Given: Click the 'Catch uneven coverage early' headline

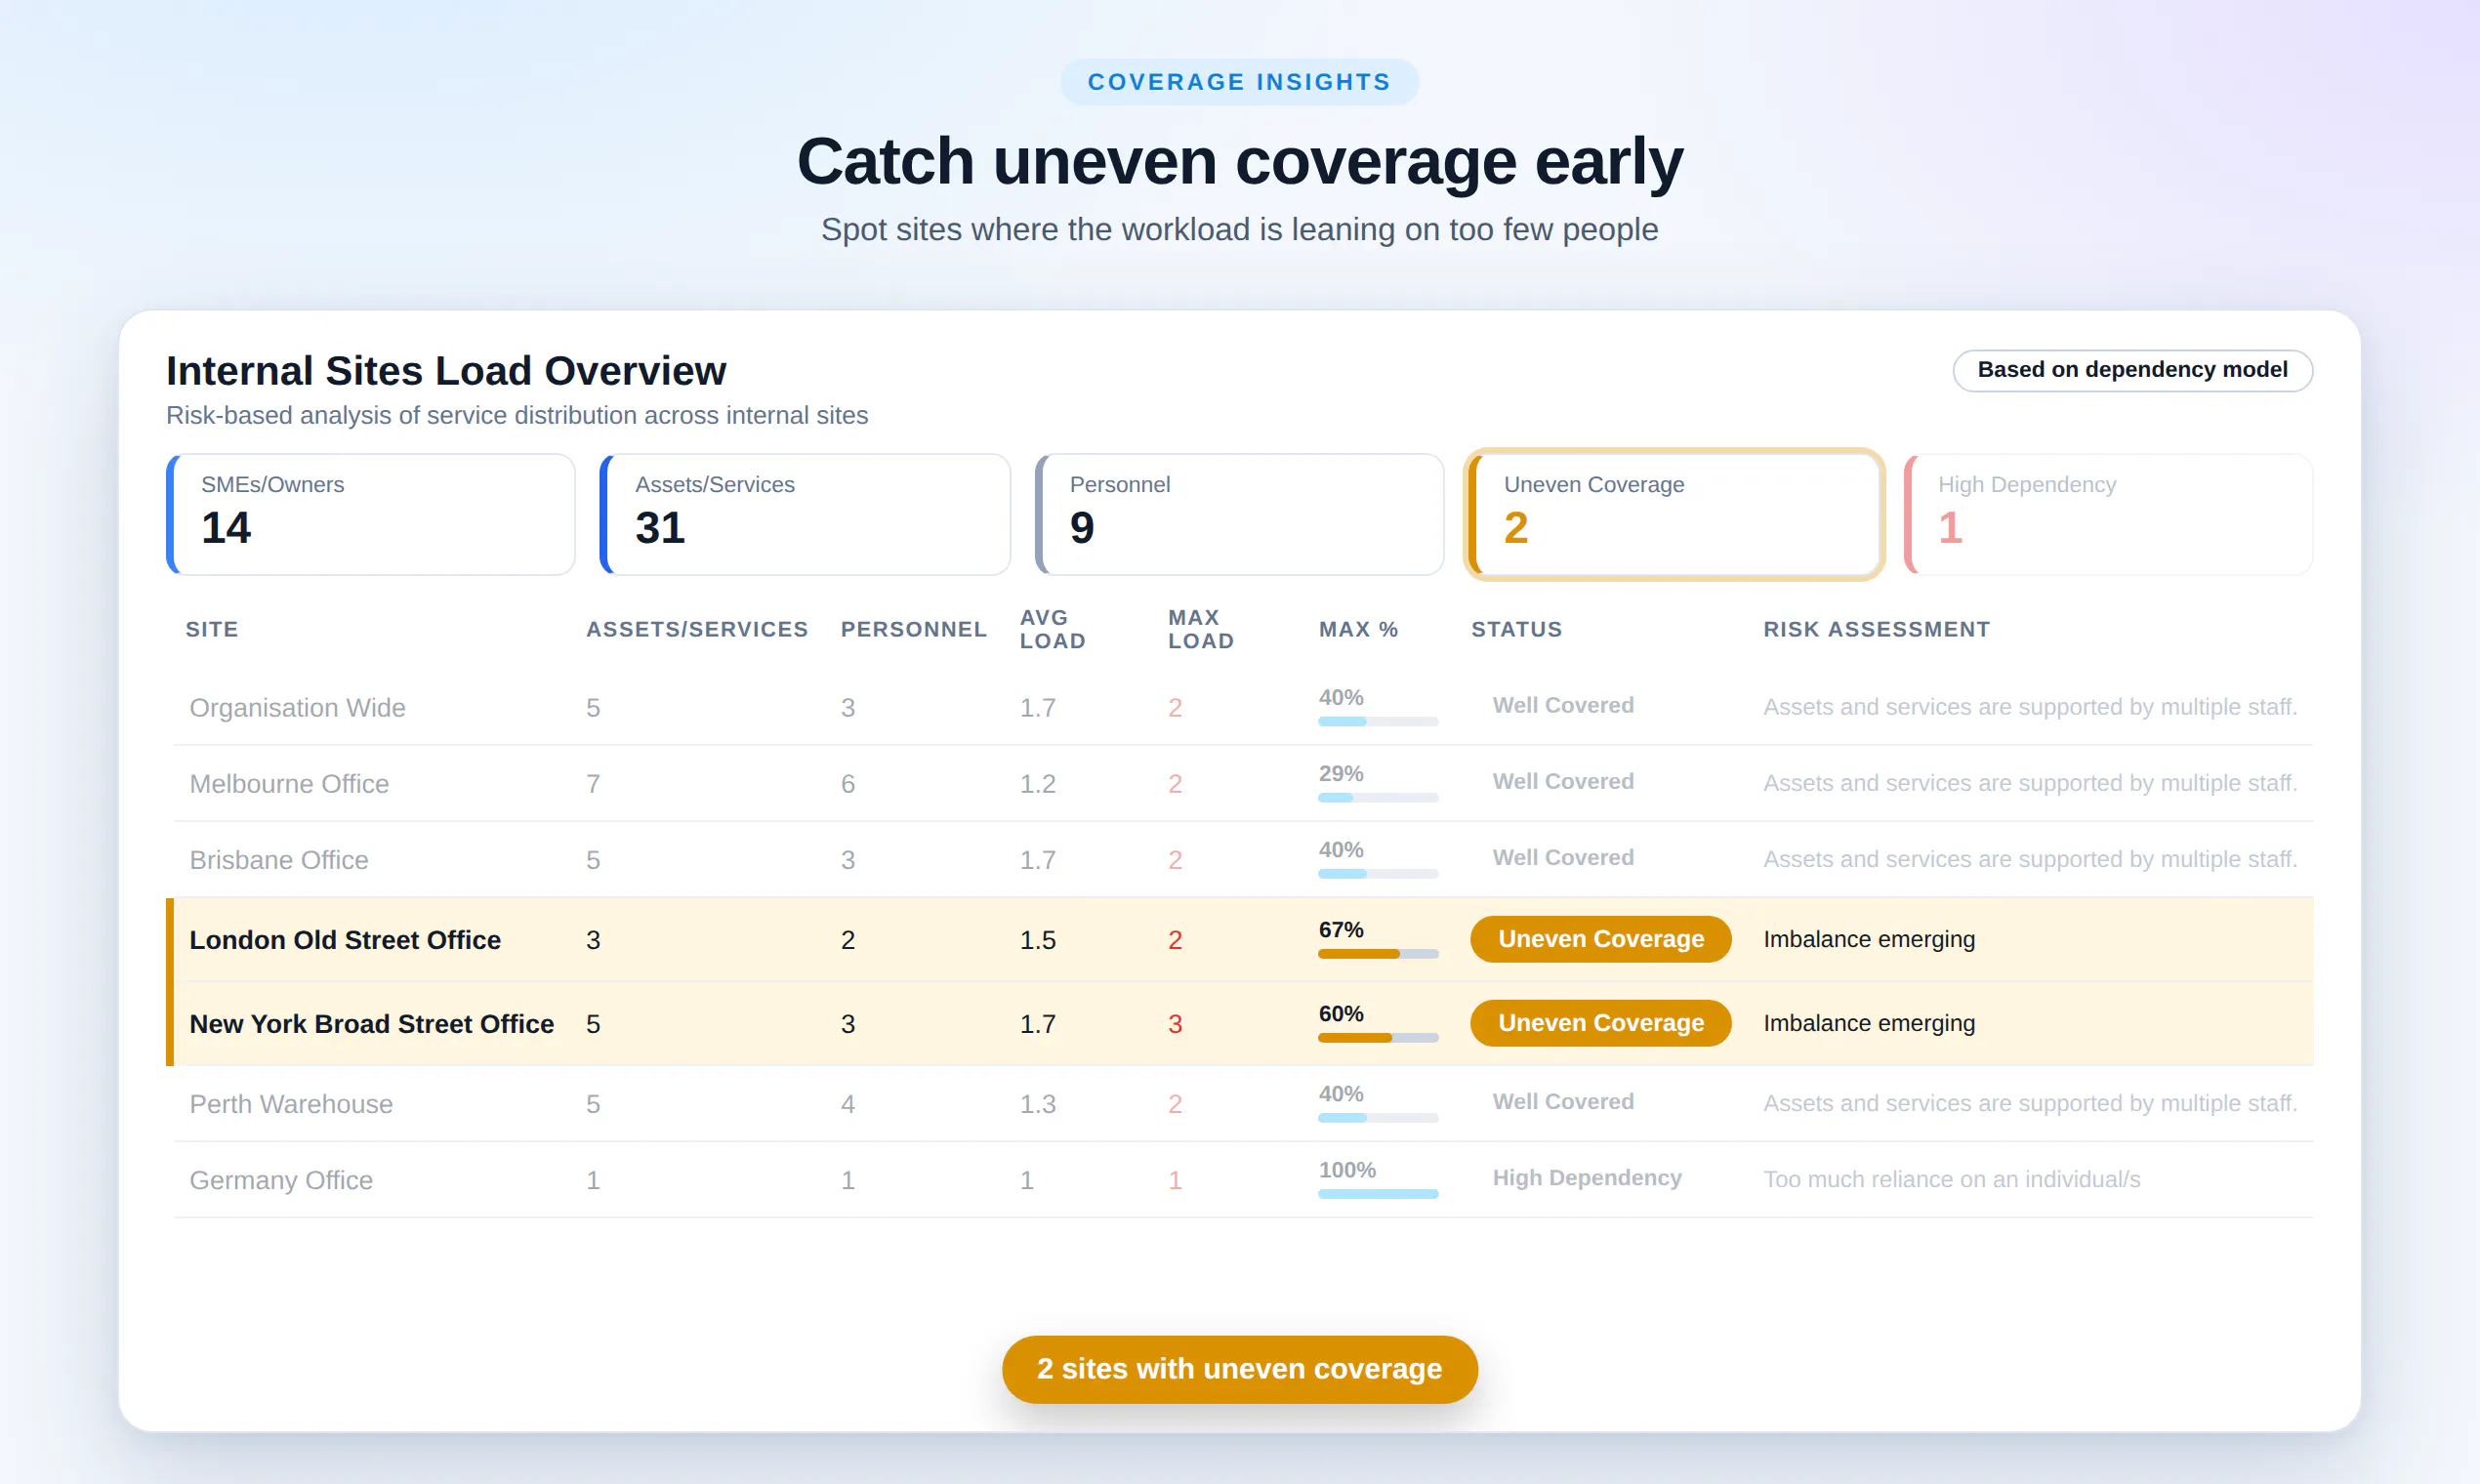Looking at the screenshot, I should (1239, 161).
